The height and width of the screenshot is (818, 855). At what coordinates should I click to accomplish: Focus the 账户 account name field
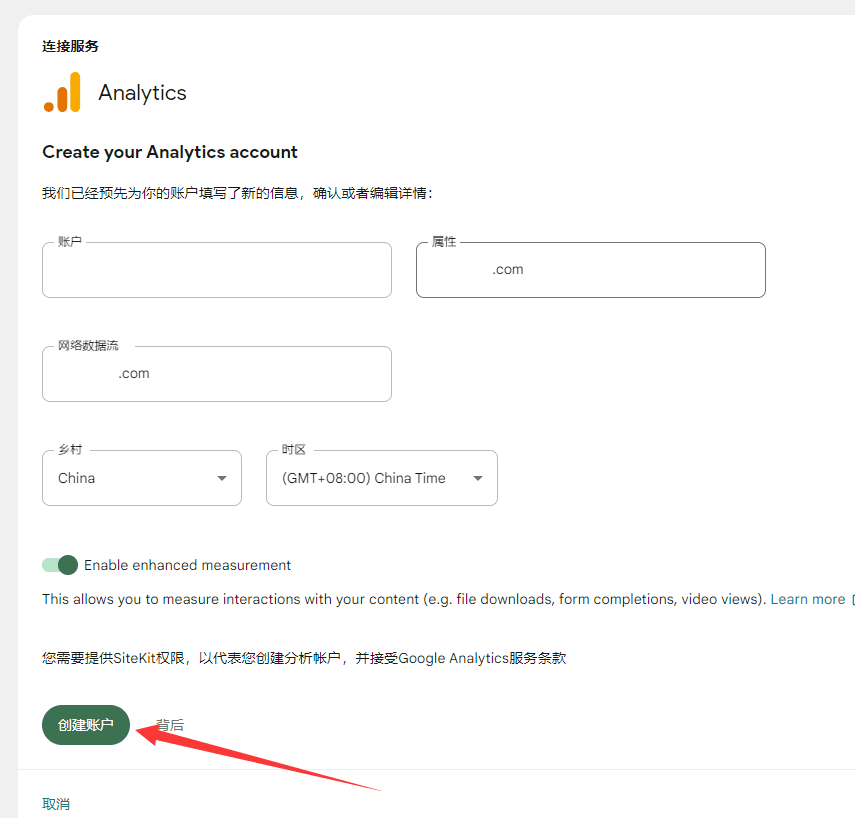coord(217,270)
